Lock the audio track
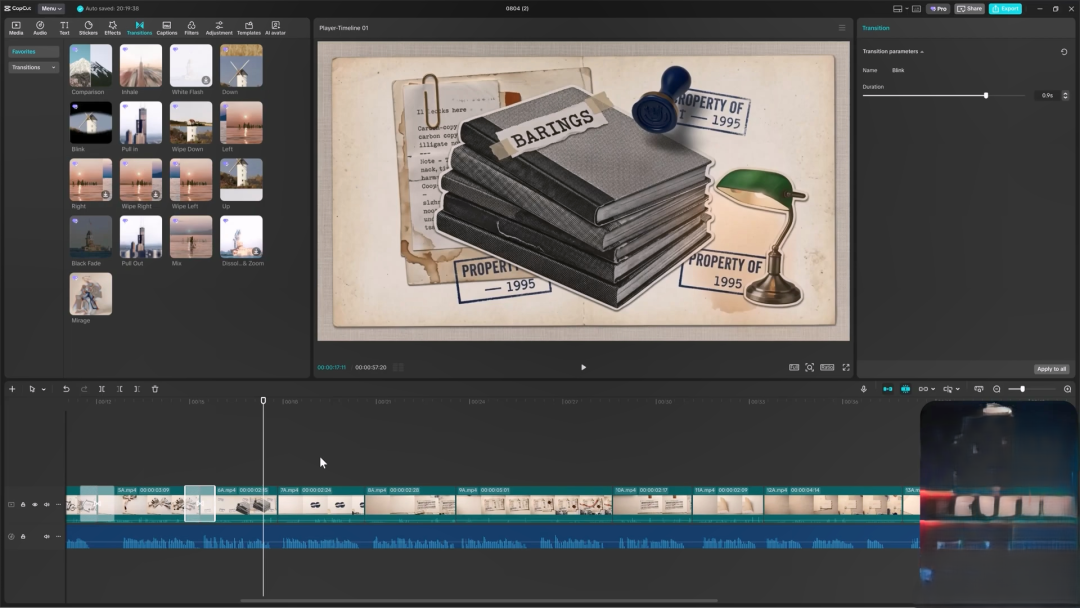 (23, 536)
